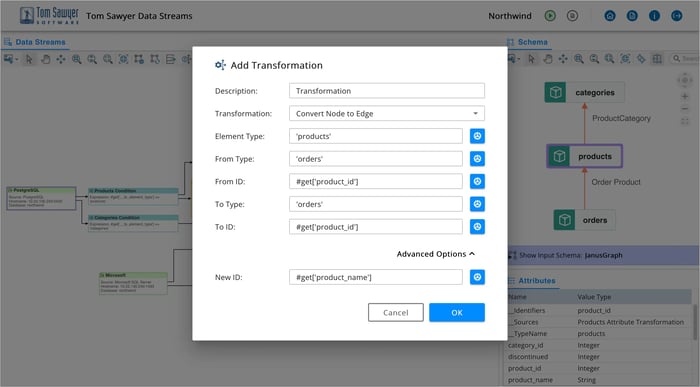Image resolution: width=700 pixels, height=387 pixels.
Task: Click third zoom magnifier in Data Streams toolbar
Action: pyautogui.click(x=108, y=59)
